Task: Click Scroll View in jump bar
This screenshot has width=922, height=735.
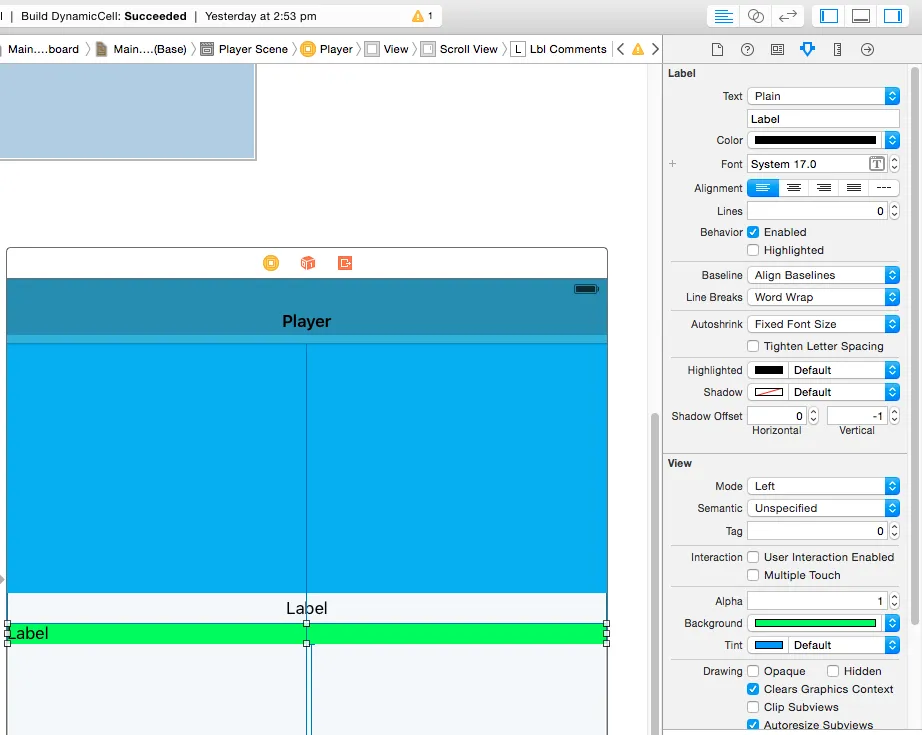Action: coord(461,49)
